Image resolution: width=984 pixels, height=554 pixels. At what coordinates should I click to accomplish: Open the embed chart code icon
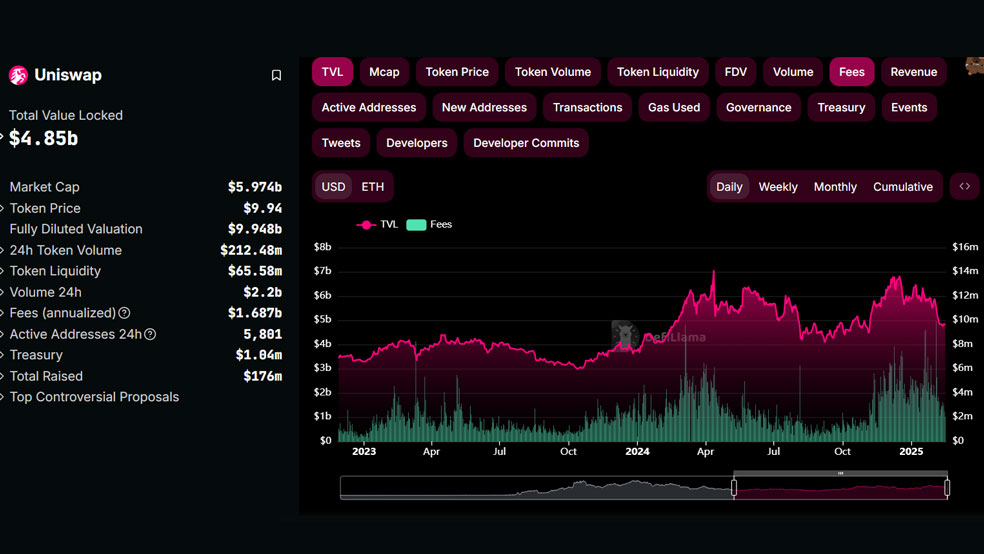tap(965, 186)
